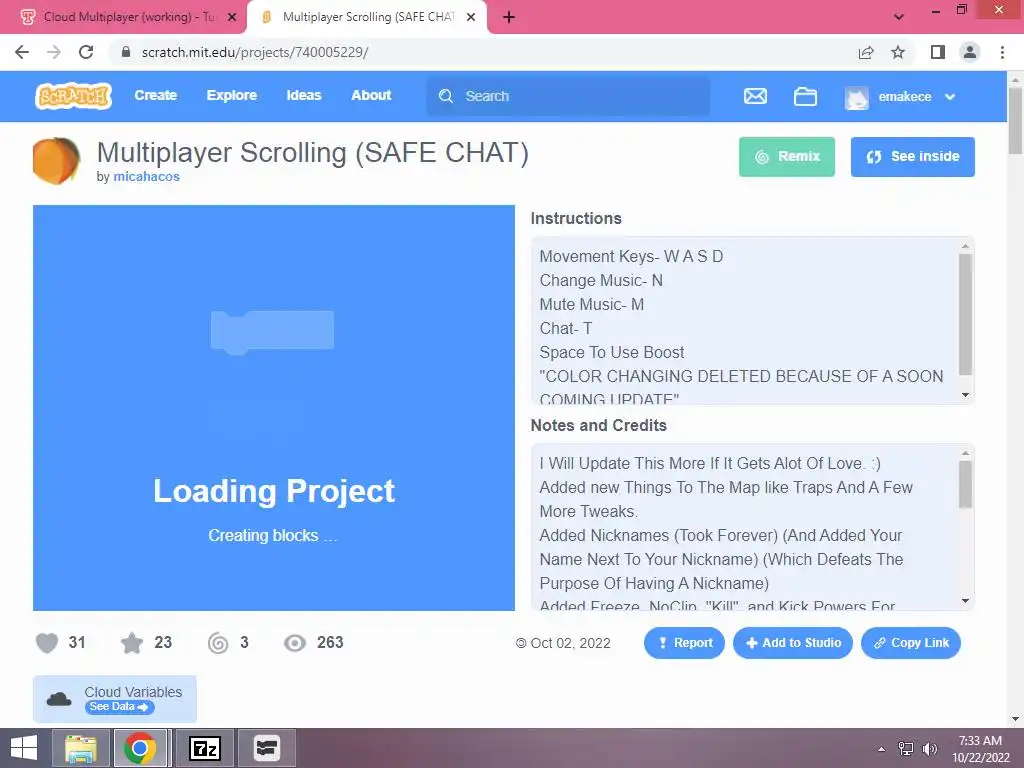
Task: Click the 'Oct 02, 2022' date text
Action: pos(570,643)
